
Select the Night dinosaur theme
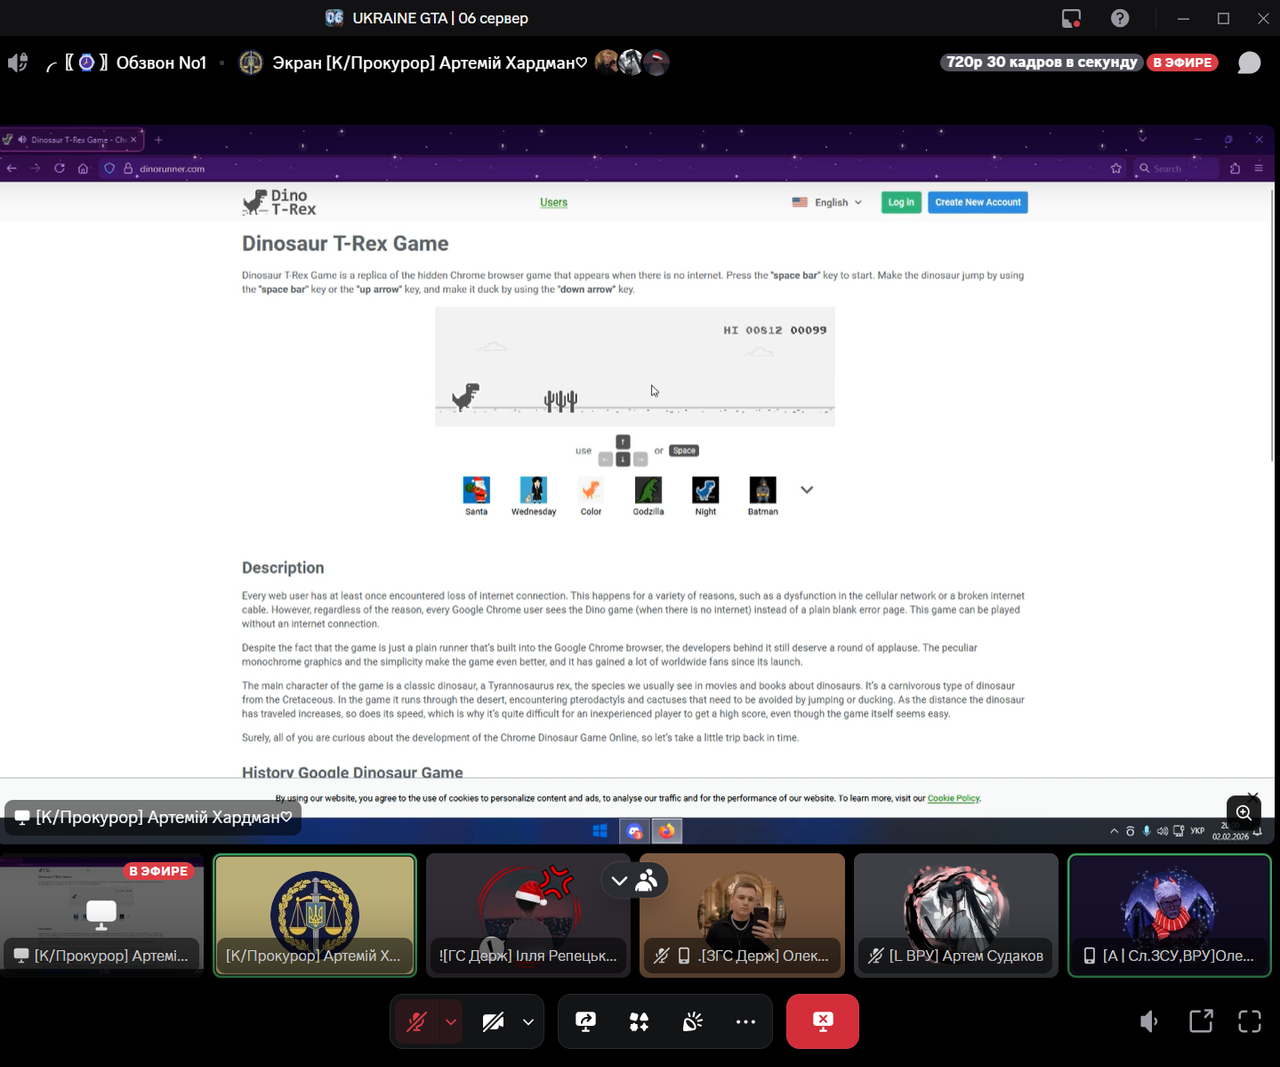[706, 496]
